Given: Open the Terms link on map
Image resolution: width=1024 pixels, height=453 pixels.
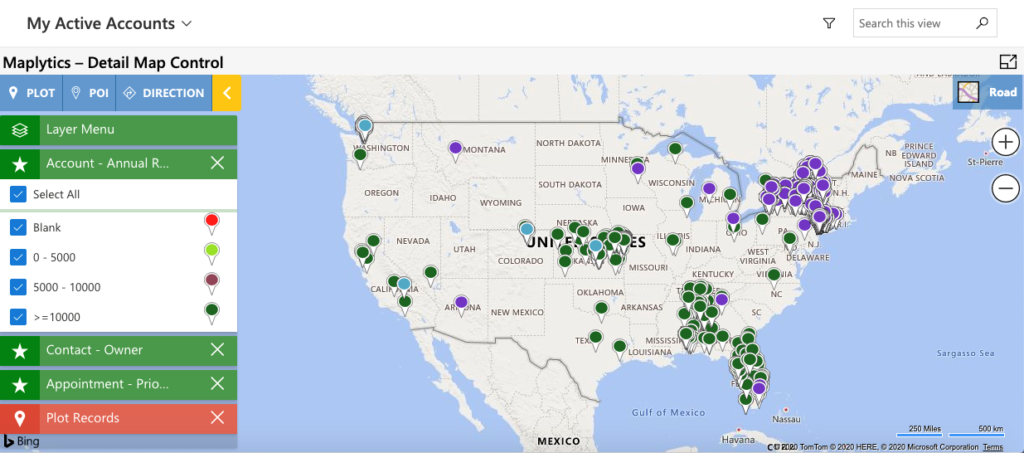Looking at the screenshot, I should (x=992, y=447).
